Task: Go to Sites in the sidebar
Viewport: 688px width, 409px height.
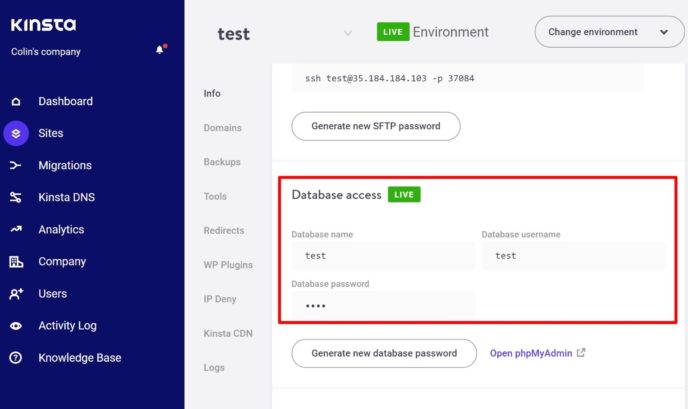Action: [50, 133]
